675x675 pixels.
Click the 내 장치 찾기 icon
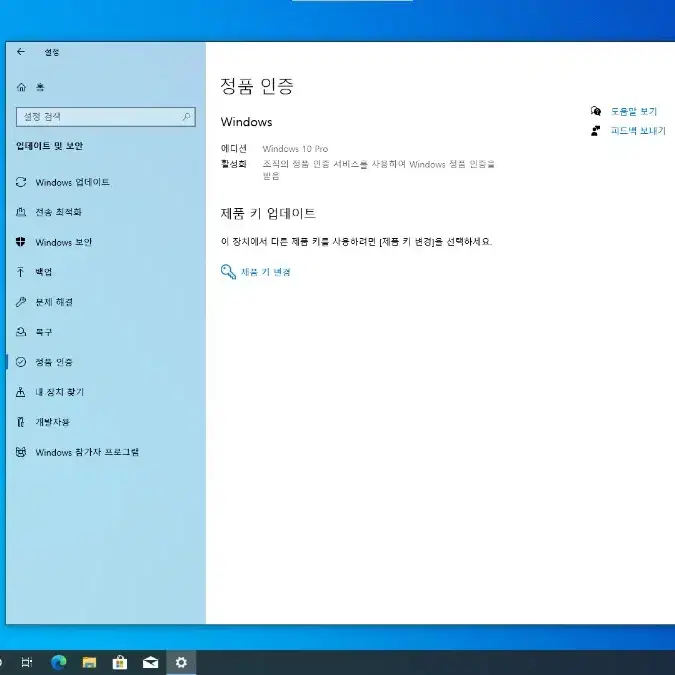tap(21, 392)
